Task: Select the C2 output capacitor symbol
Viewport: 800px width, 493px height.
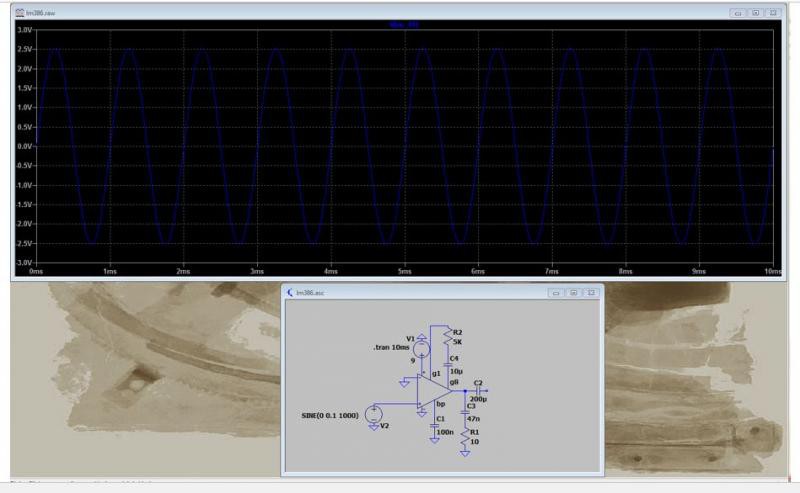Action: 478,391
